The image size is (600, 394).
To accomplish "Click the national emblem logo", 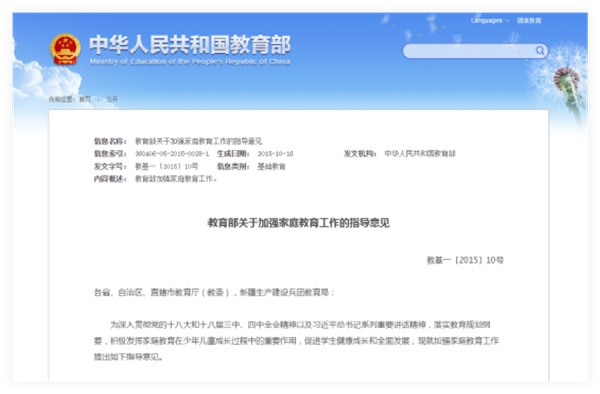I will [x=65, y=49].
